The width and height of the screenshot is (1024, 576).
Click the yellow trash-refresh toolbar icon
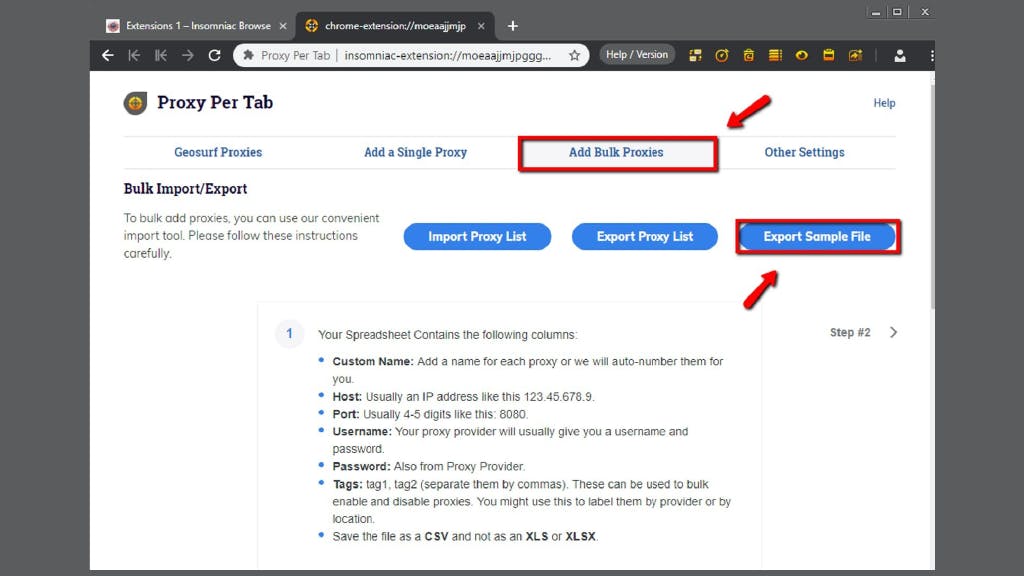tap(748, 56)
